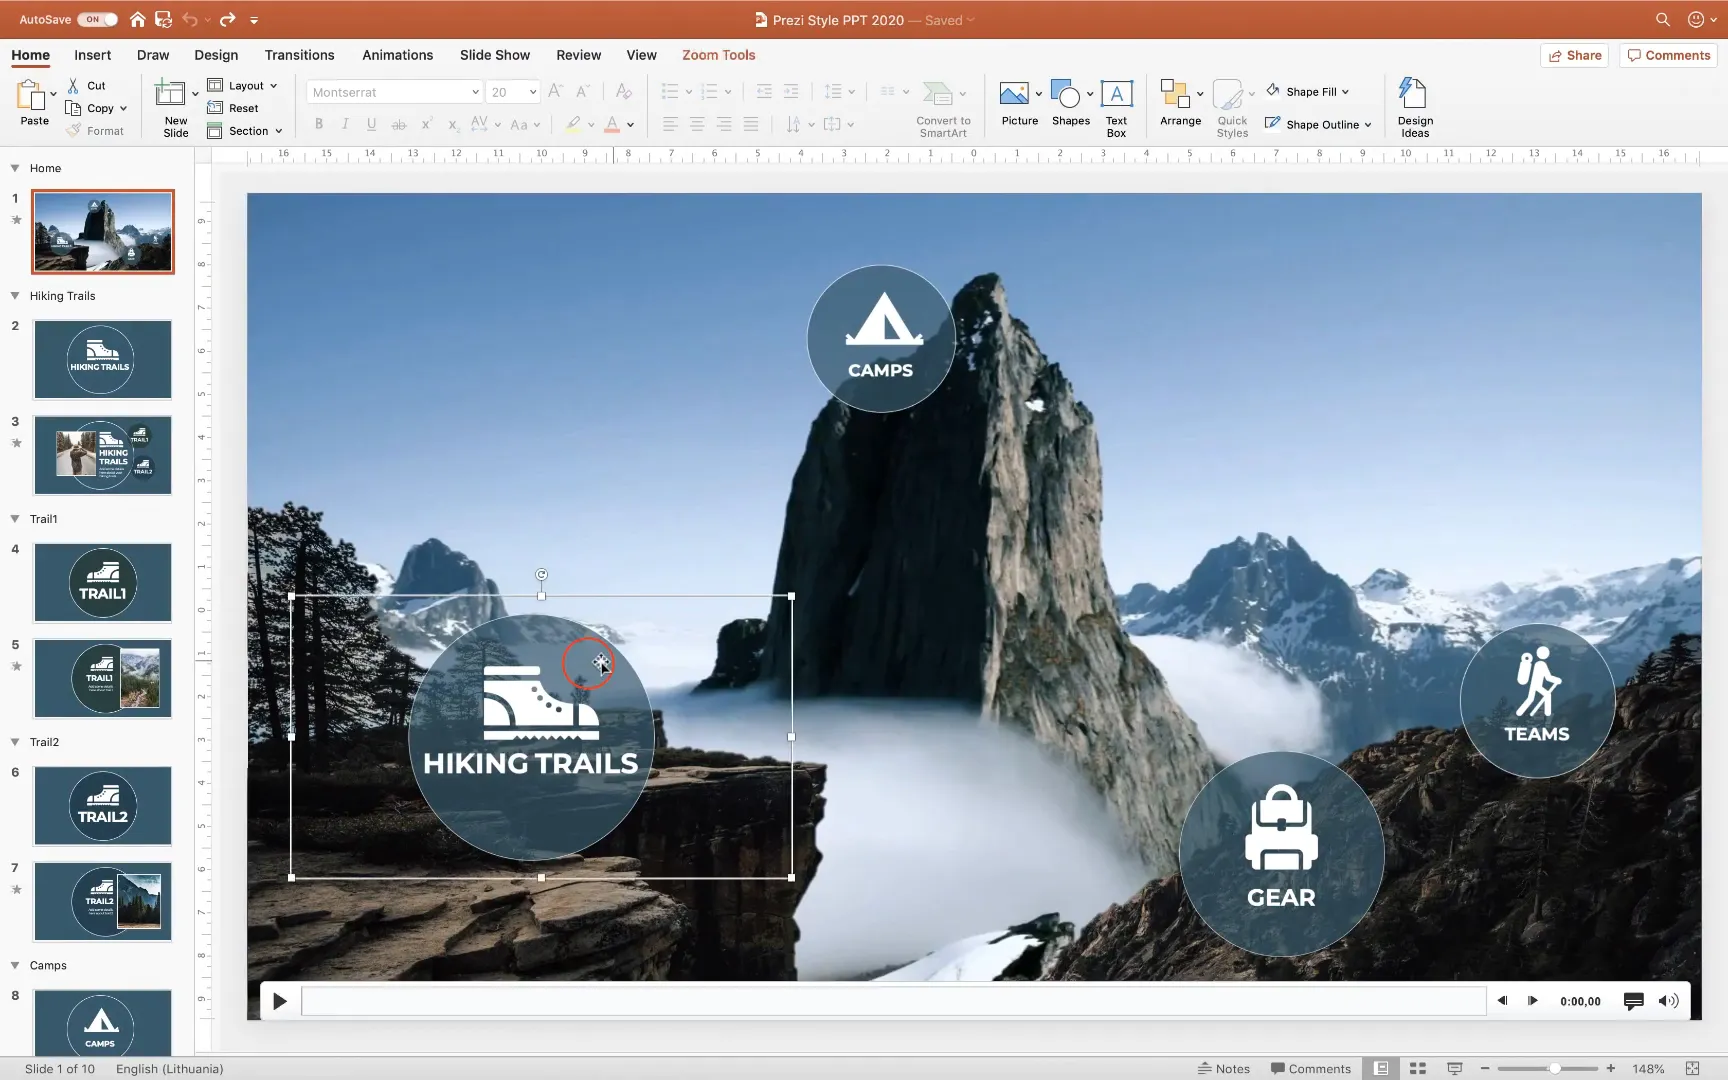The image size is (1728, 1080).
Task: Collapse the Camps section
Action: pos(15,965)
